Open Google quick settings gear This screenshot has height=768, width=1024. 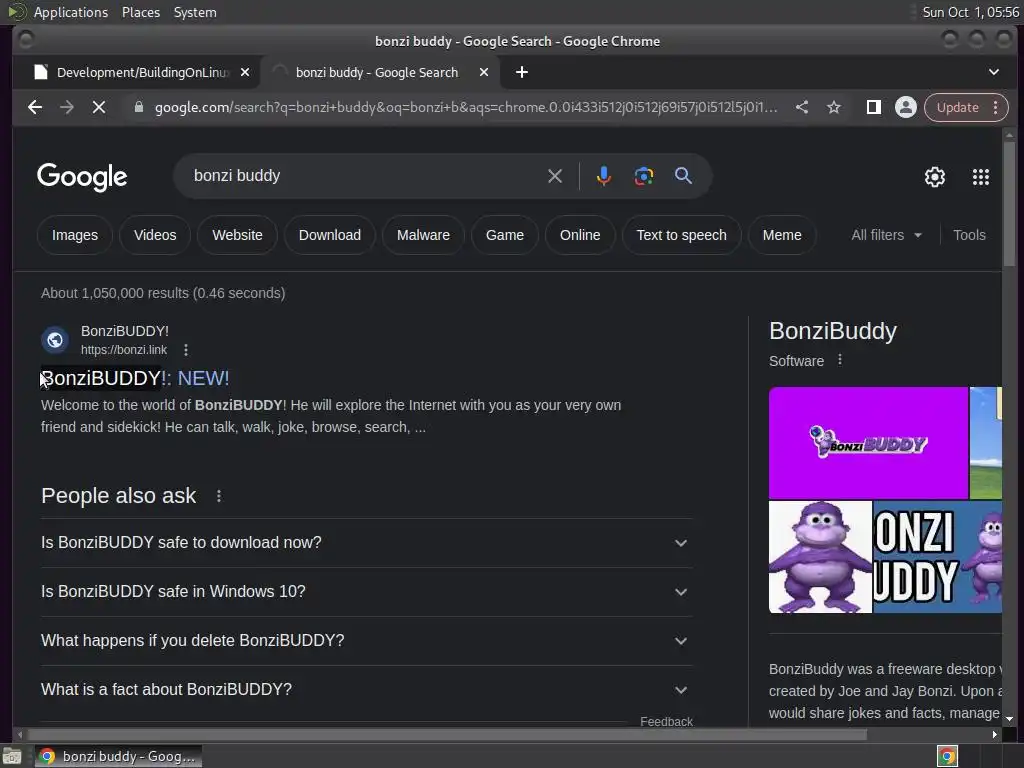(935, 177)
